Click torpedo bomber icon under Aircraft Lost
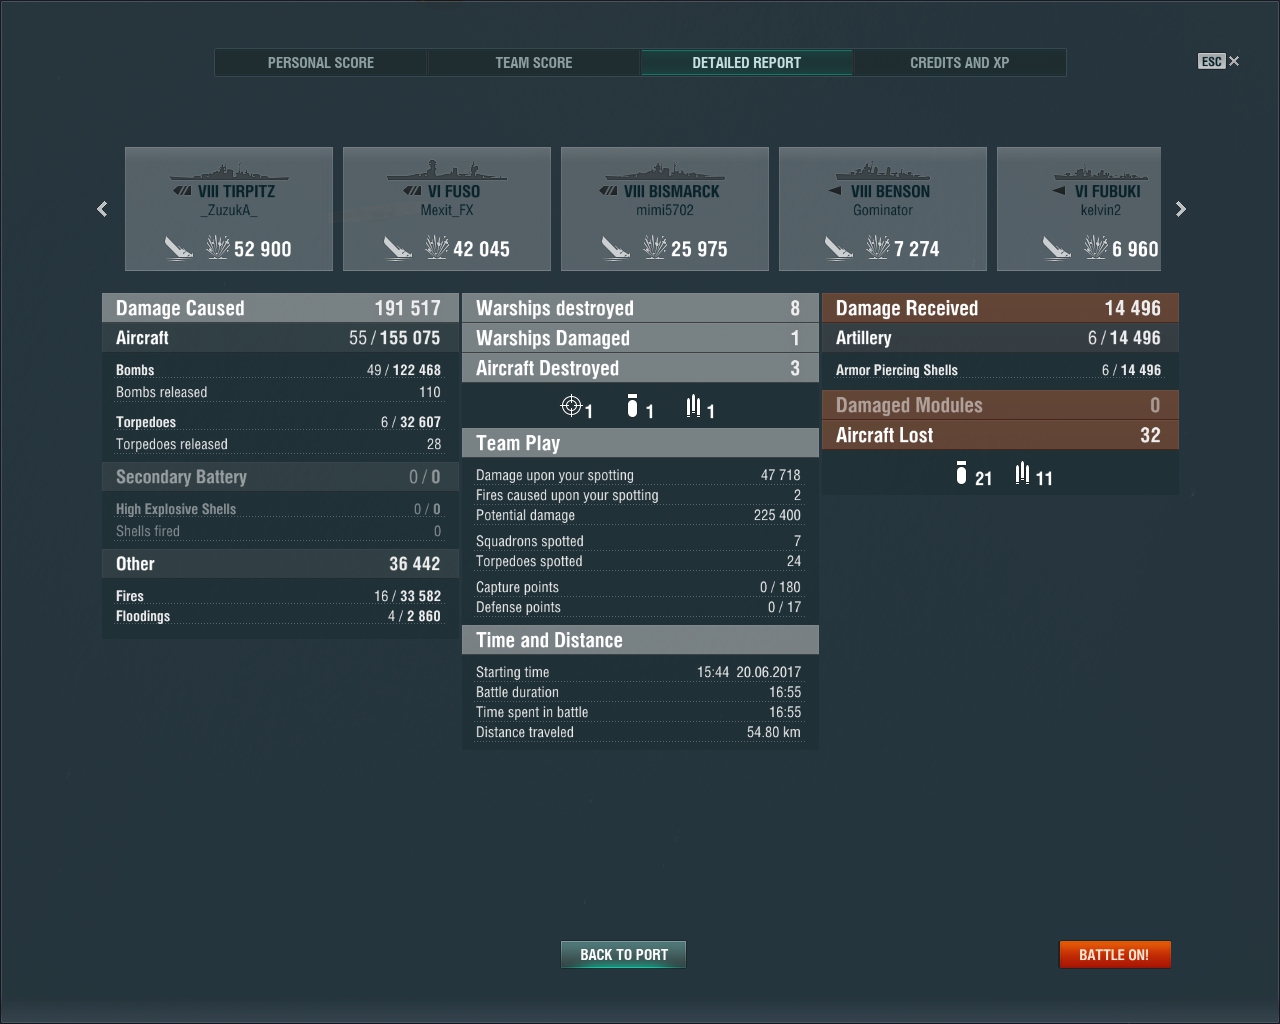1280x1024 pixels. pos(1022,473)
